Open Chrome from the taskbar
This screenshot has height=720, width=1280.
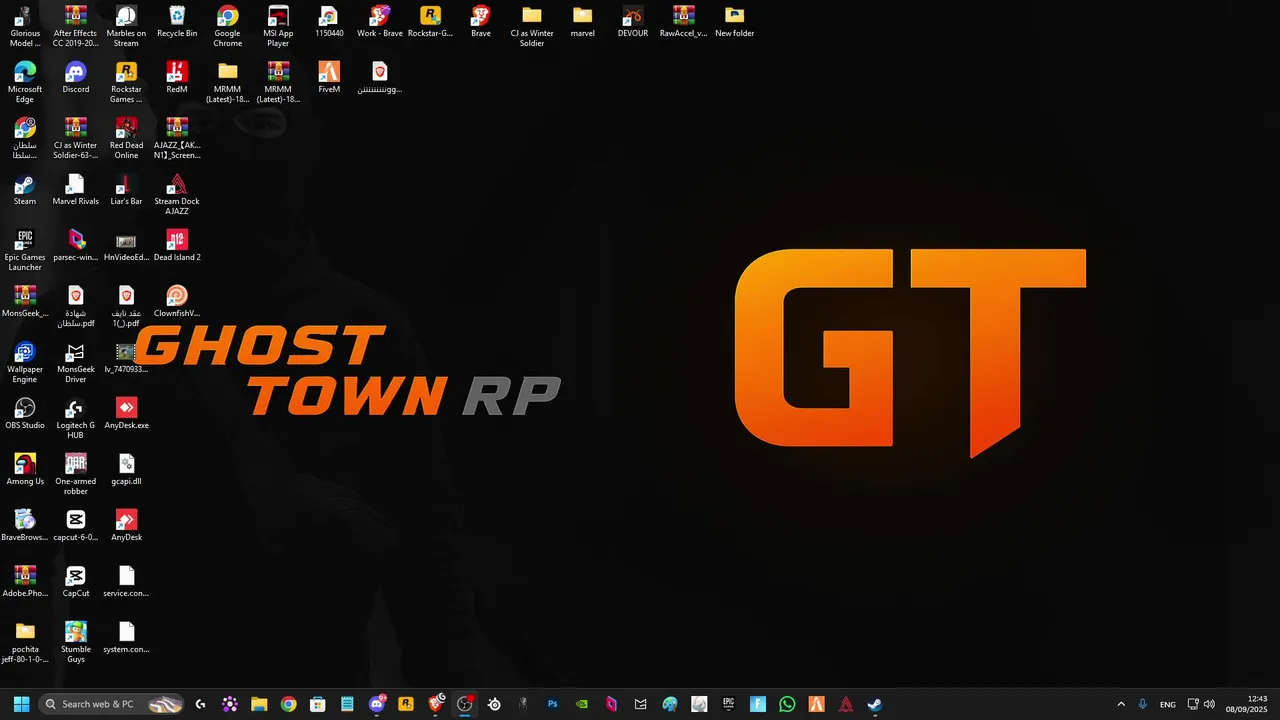(x=288, y=704)
